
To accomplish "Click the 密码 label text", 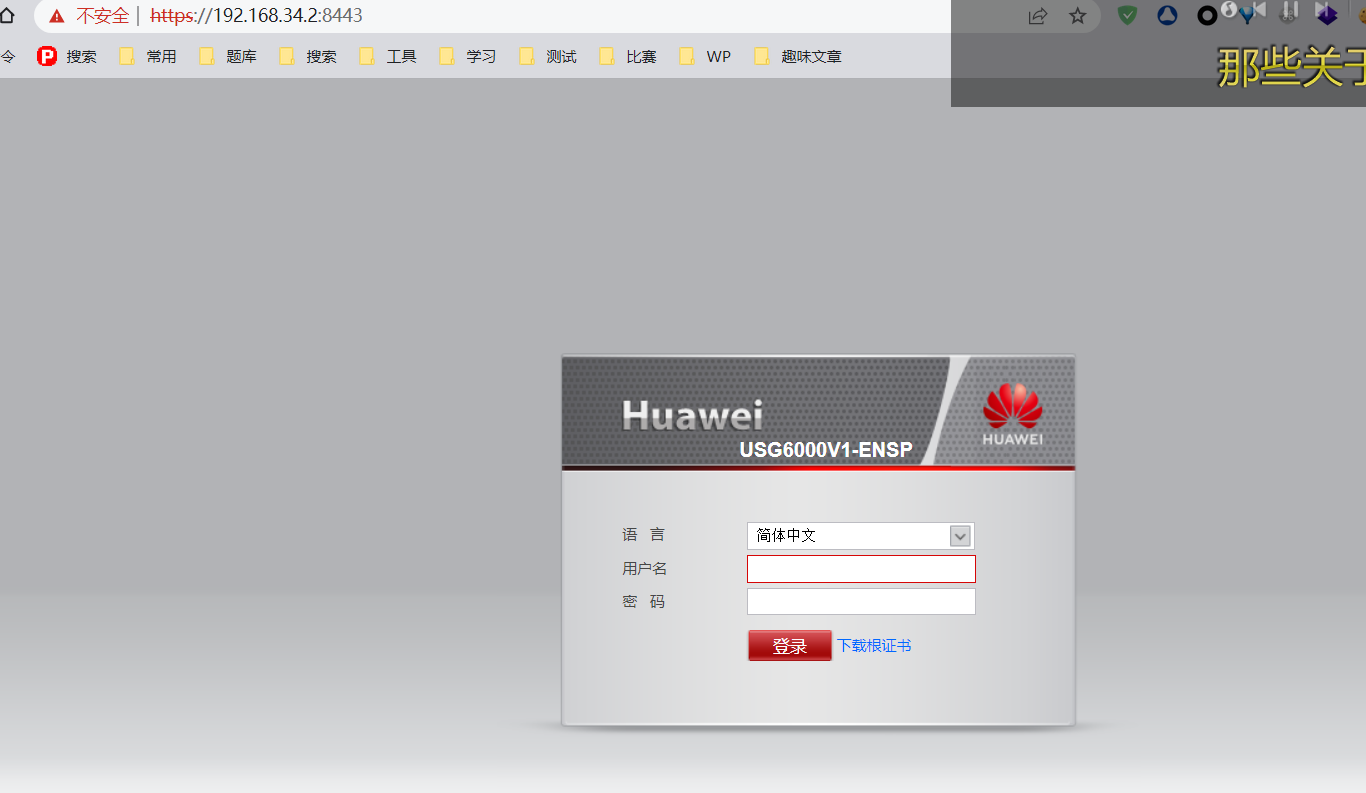I will [643, 602].
